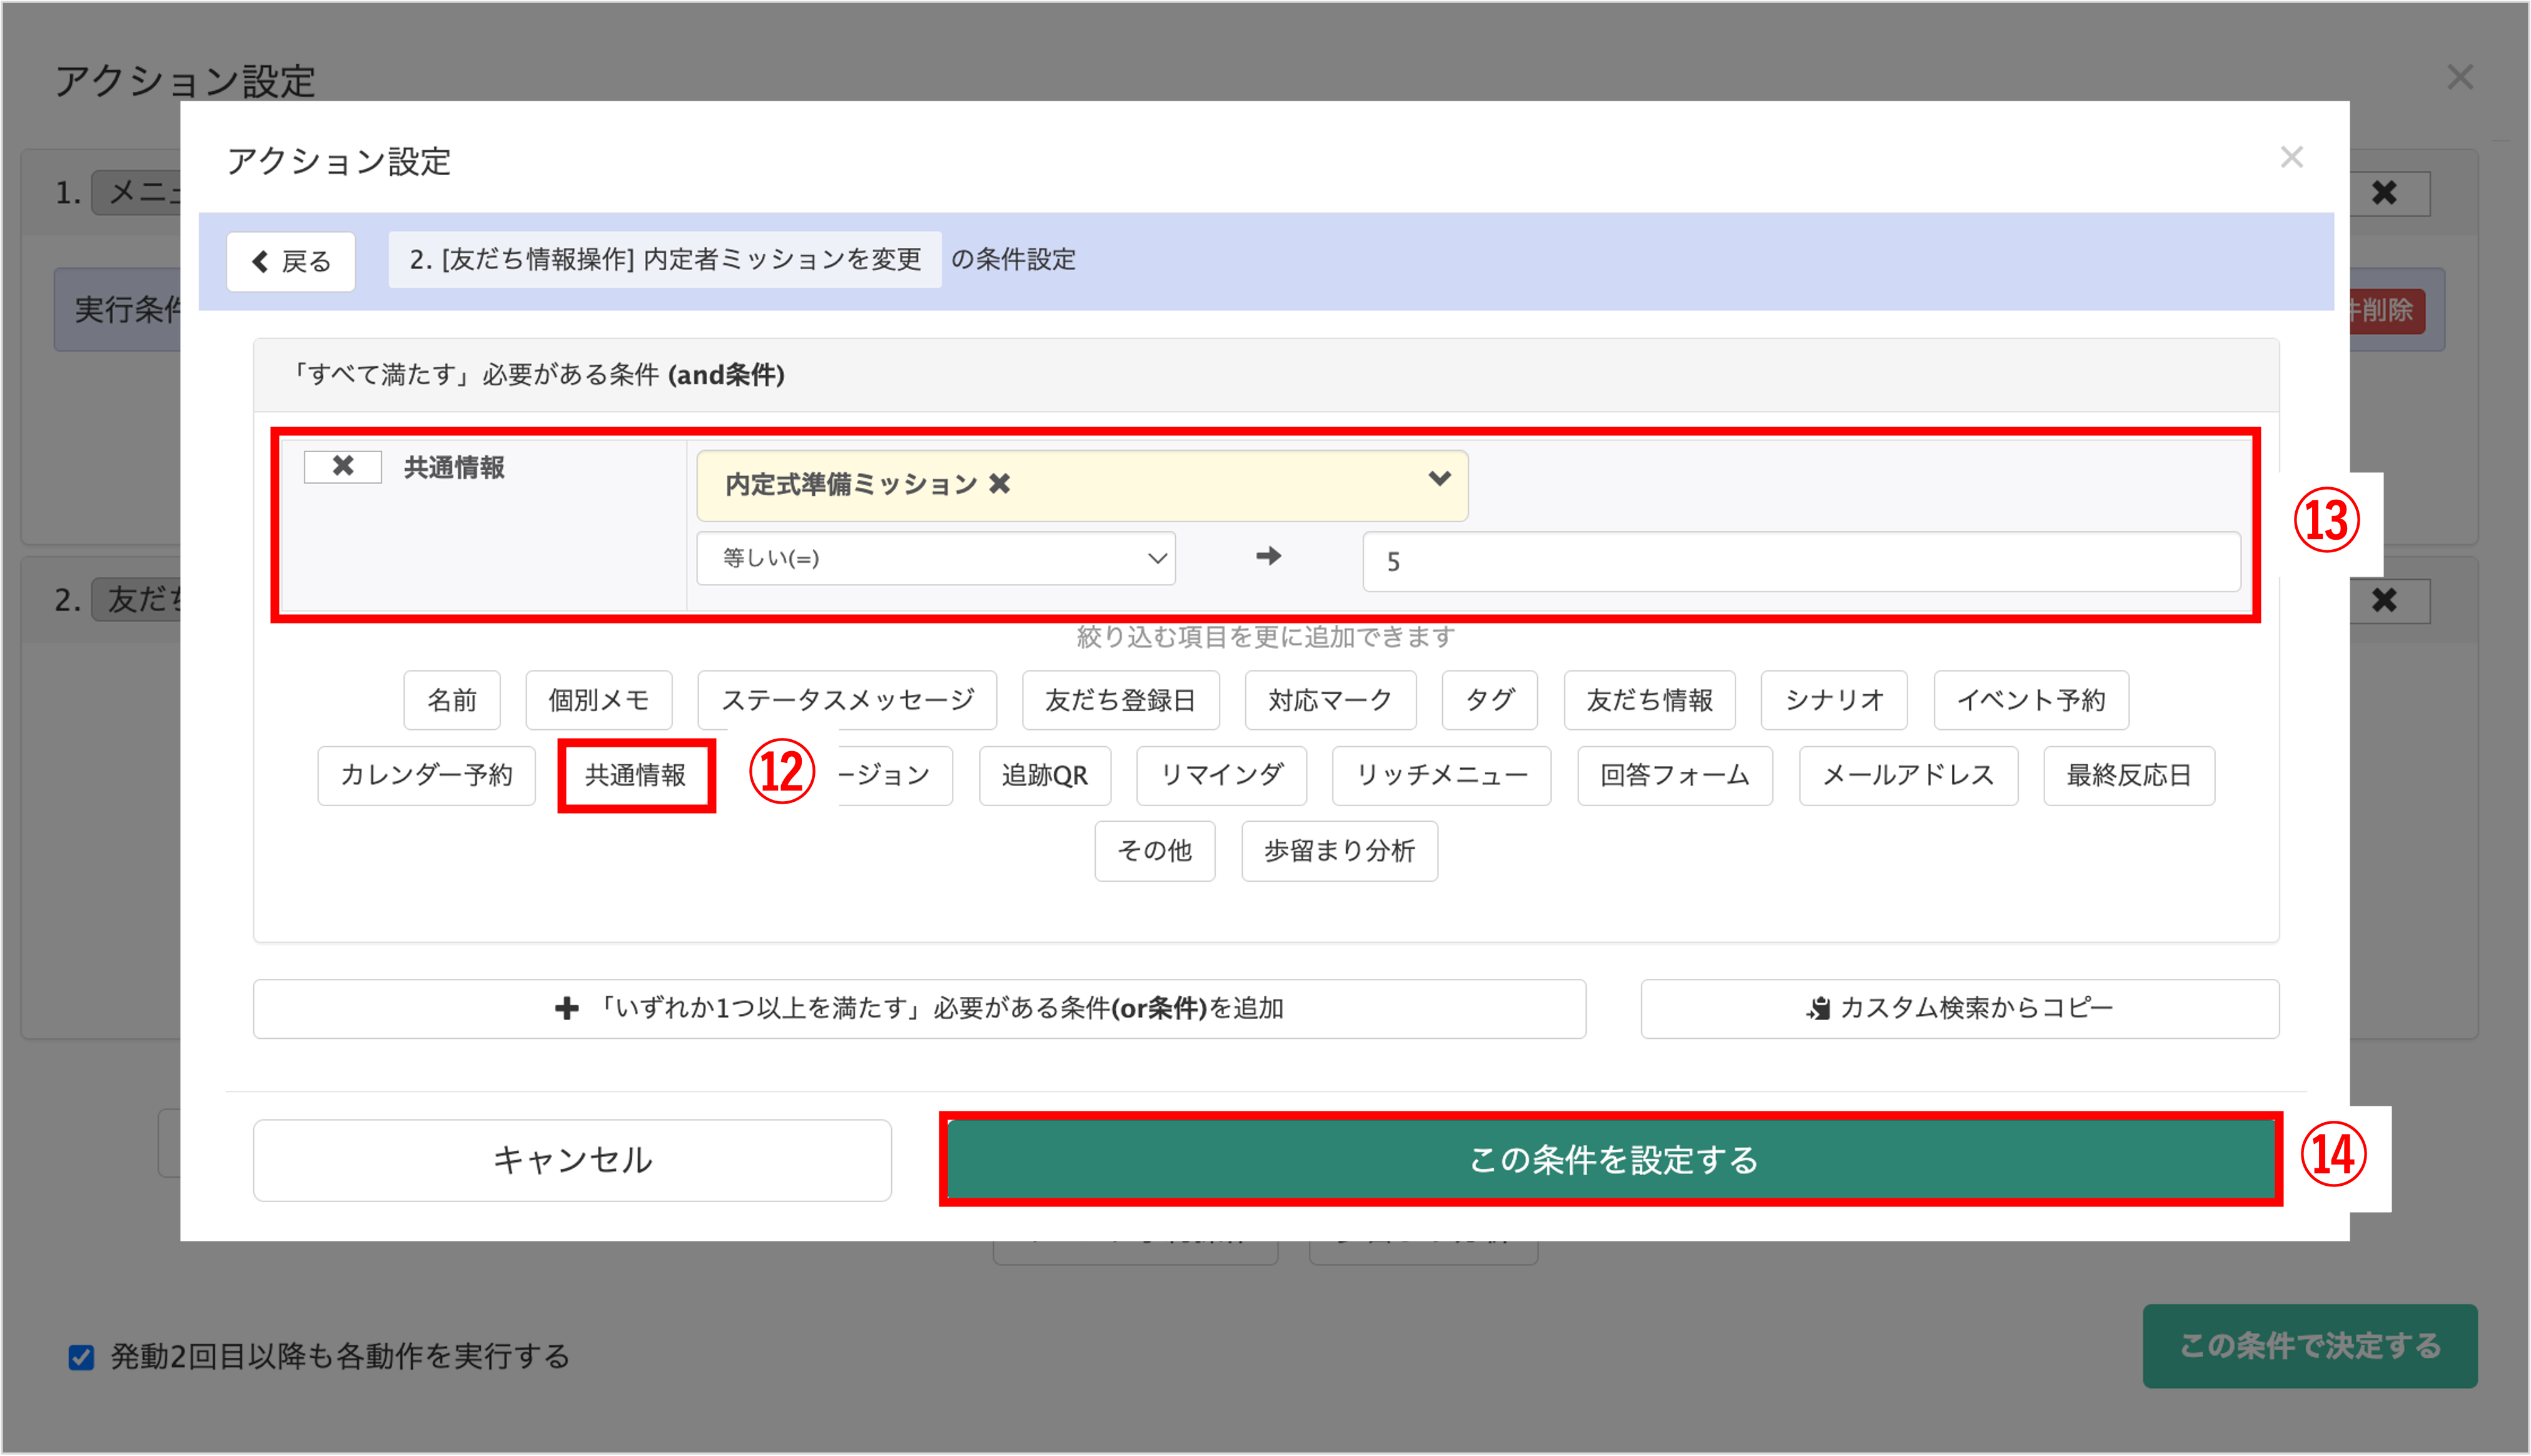Add a リッチメニュー filter condition

1441,775
